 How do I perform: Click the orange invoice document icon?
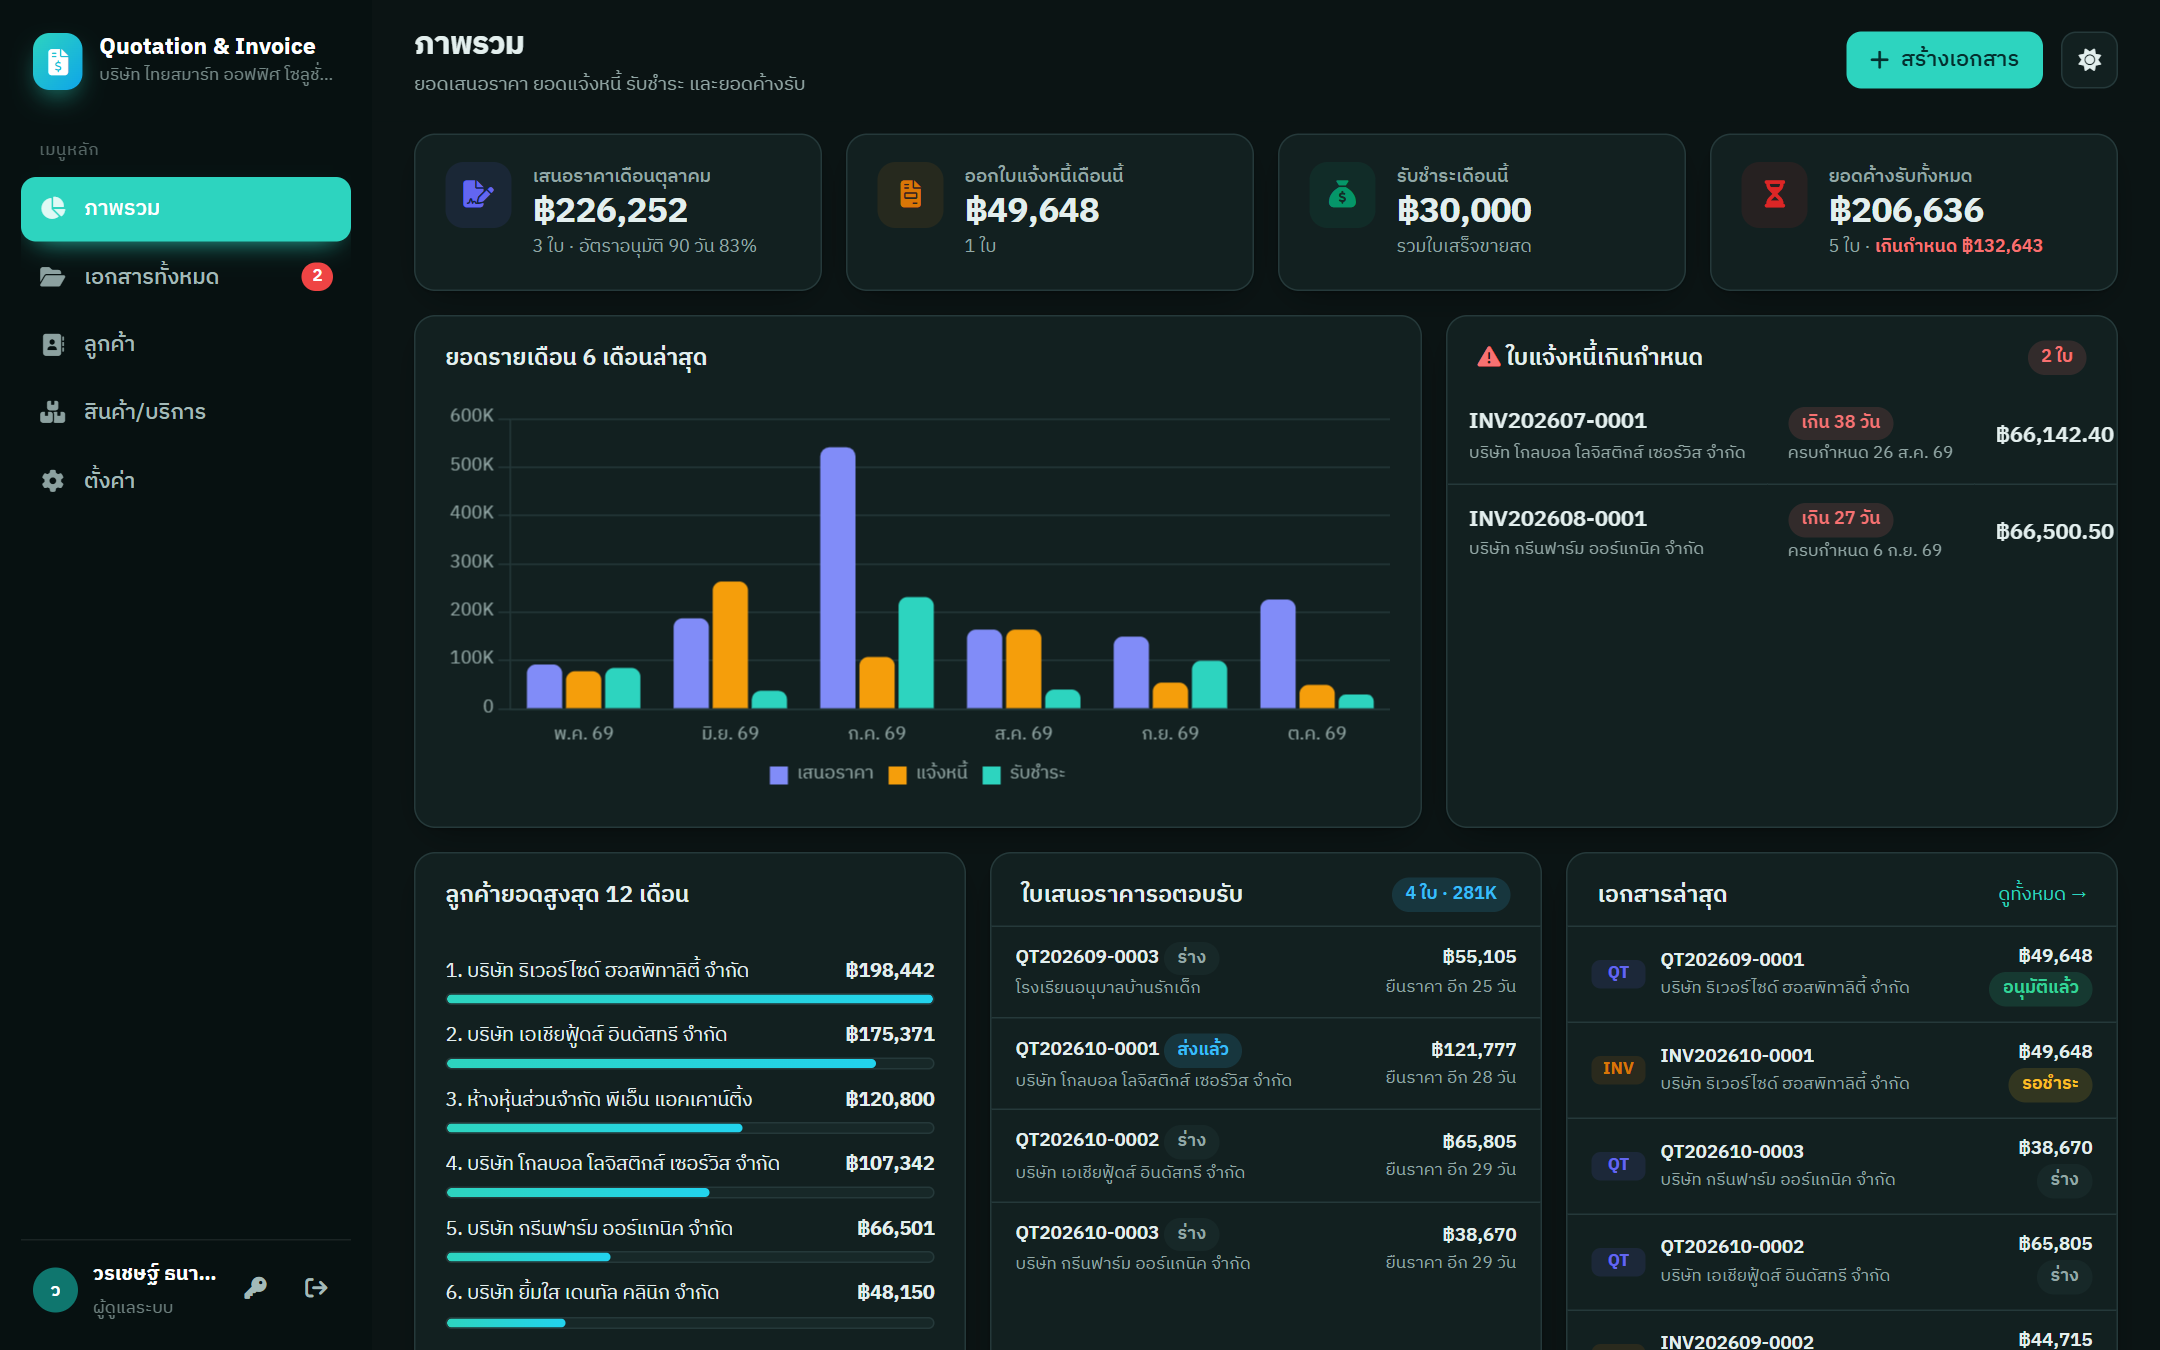[x=910, y=194]
